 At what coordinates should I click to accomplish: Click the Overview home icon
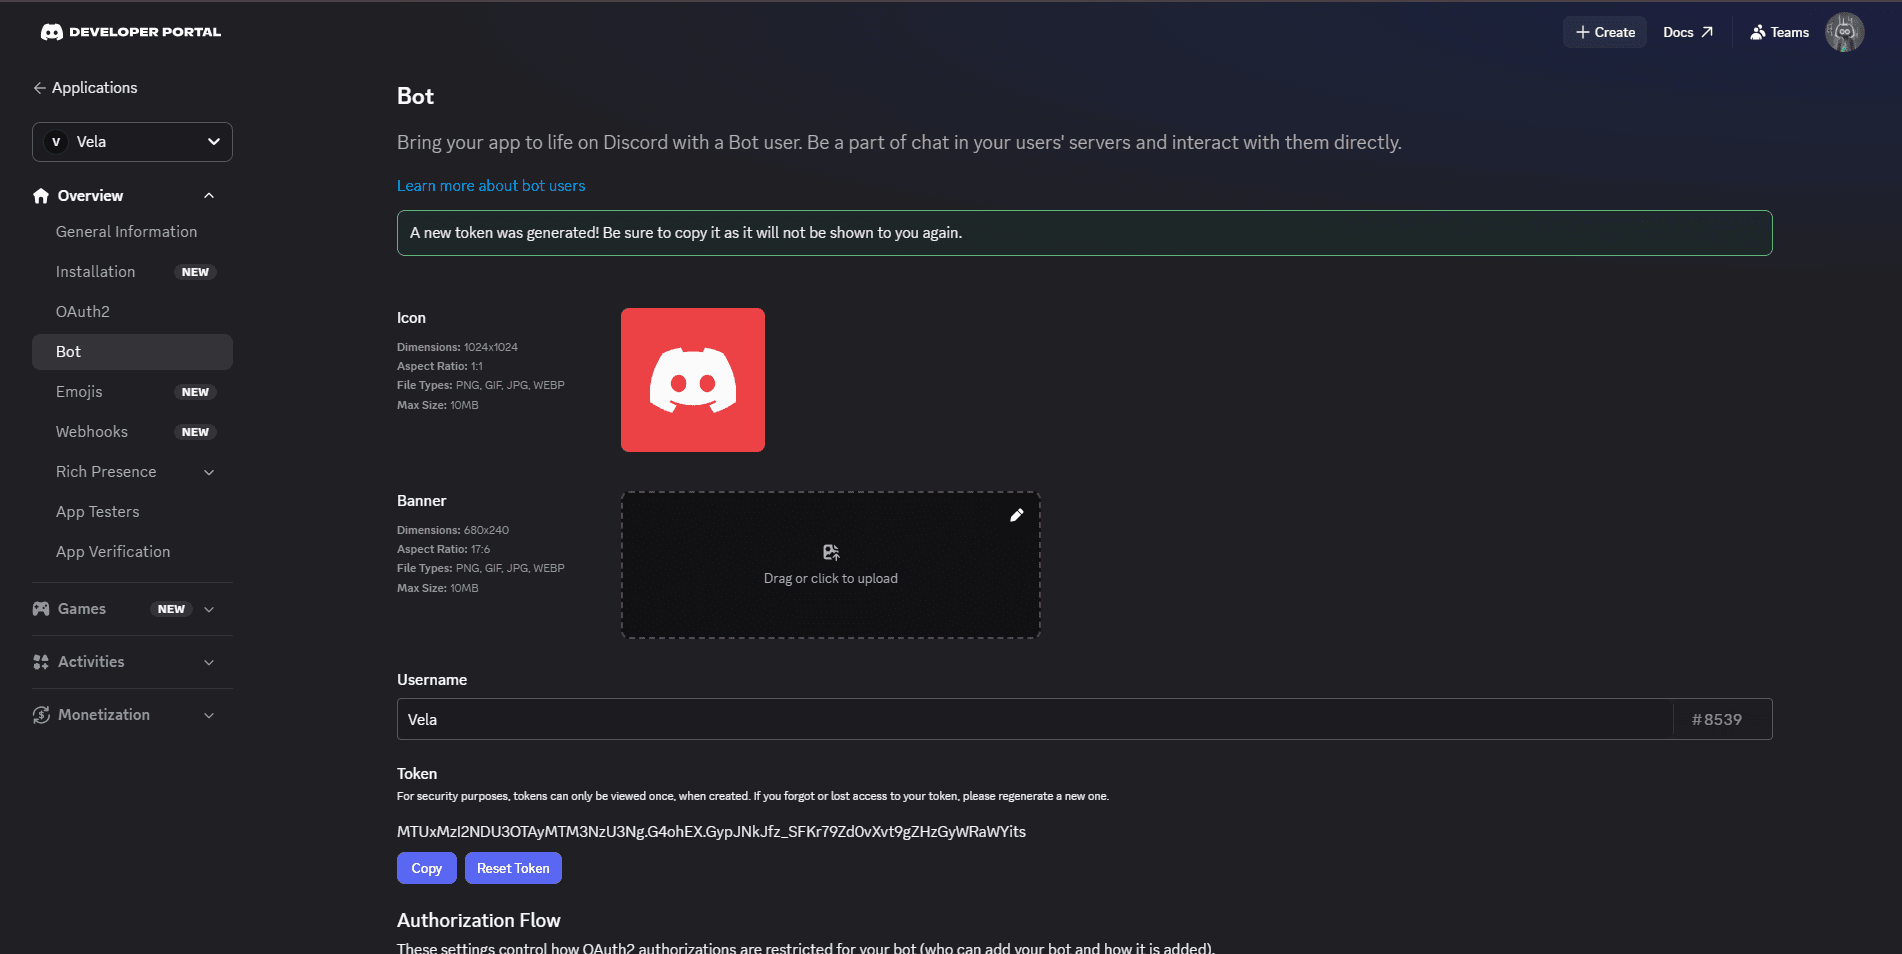[41, 196]
